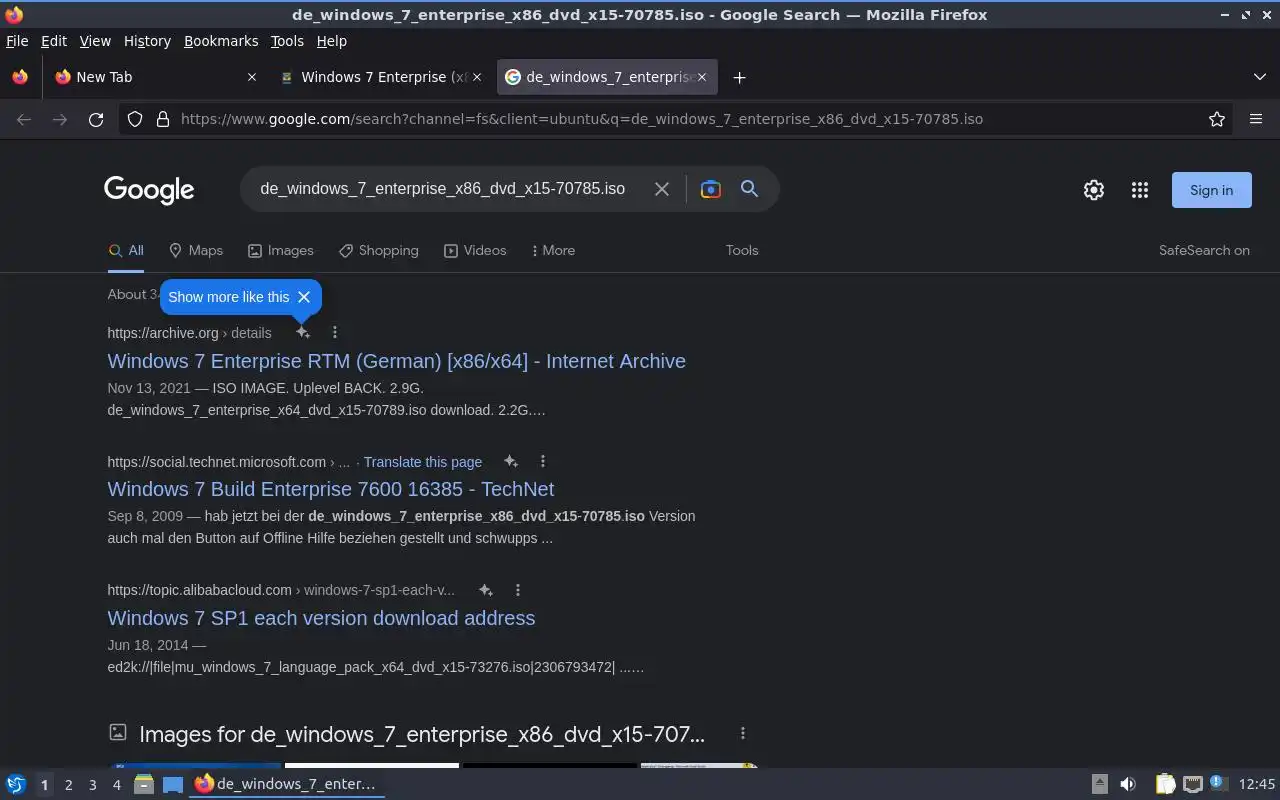Switch to the New Tab tab

pyautogui.click(x=155, y=77)
